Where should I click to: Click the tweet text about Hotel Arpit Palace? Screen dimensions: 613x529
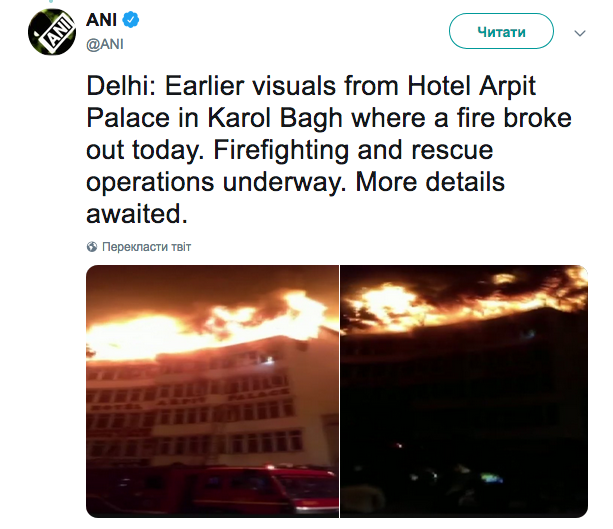329,150
